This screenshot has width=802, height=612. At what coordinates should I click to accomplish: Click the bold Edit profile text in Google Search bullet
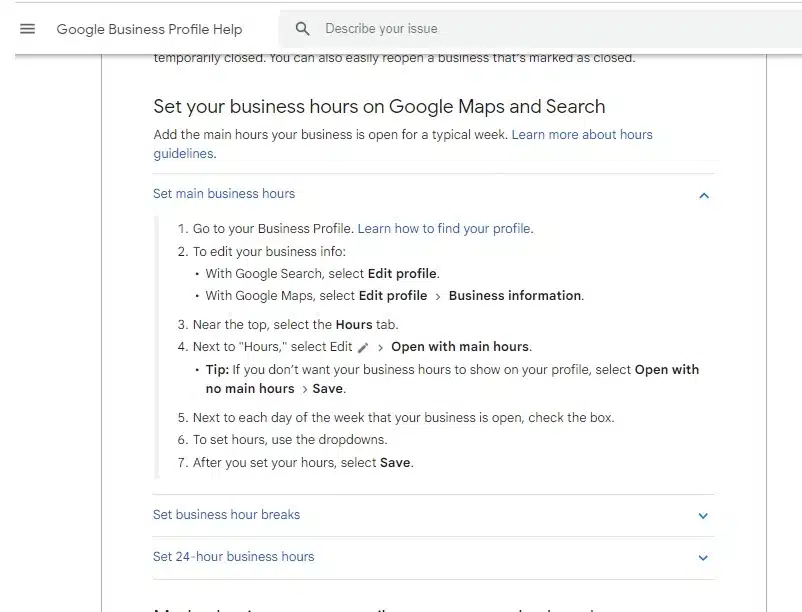coord(402,274)
